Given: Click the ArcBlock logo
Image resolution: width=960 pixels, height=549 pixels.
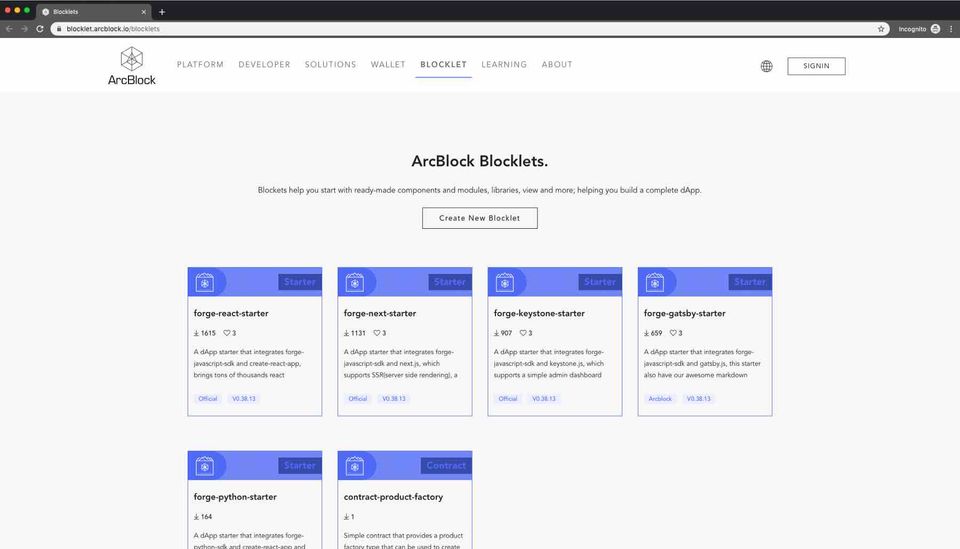Looking at the screenshot, I should [131, 65].
